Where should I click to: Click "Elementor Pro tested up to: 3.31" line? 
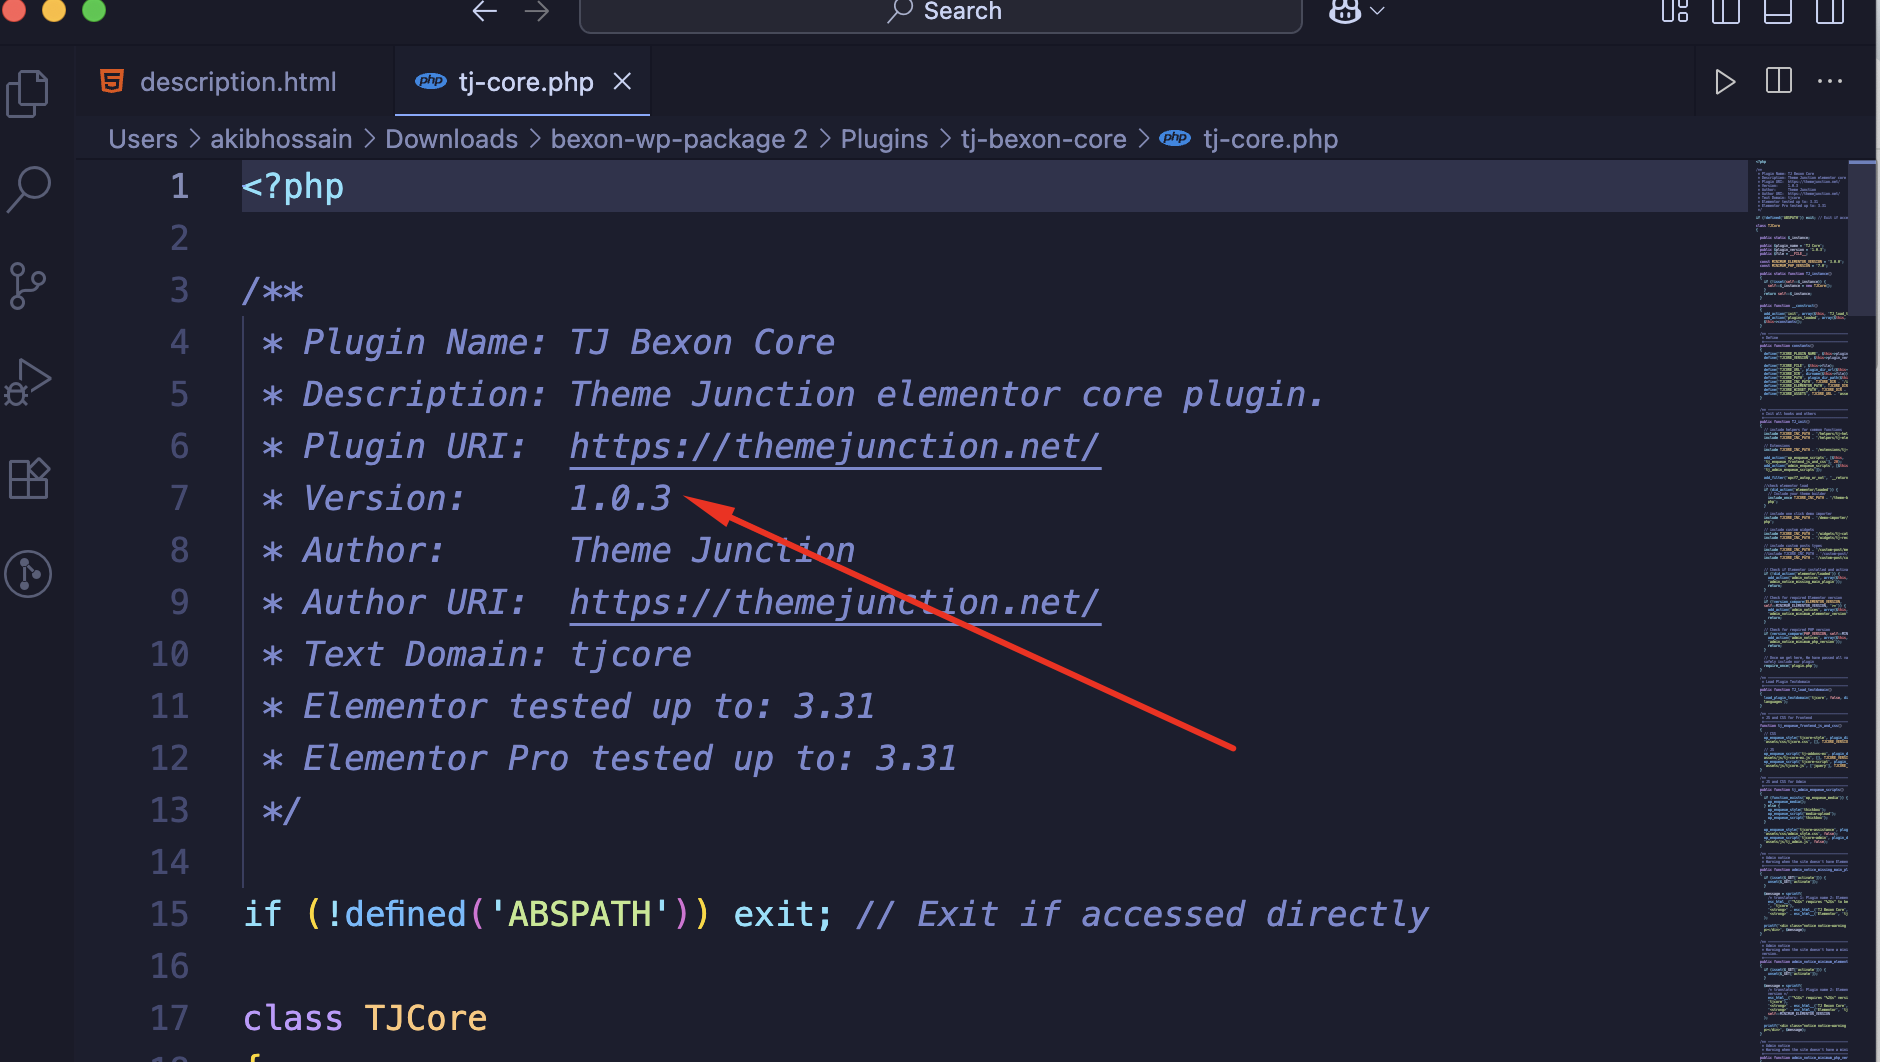[x=630, y=758]
